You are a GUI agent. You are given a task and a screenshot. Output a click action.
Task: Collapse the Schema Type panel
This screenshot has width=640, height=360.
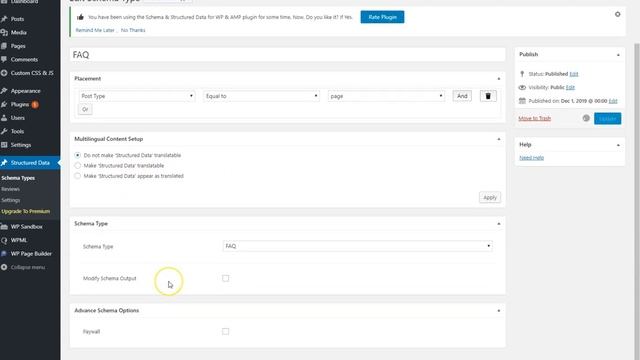click(498, 224)
